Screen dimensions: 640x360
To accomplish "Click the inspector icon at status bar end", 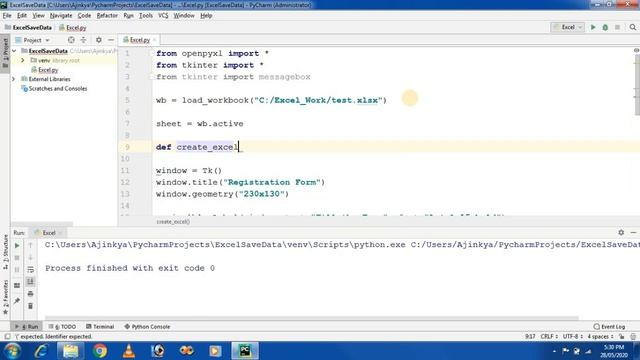I will click(x=633, y=337).
